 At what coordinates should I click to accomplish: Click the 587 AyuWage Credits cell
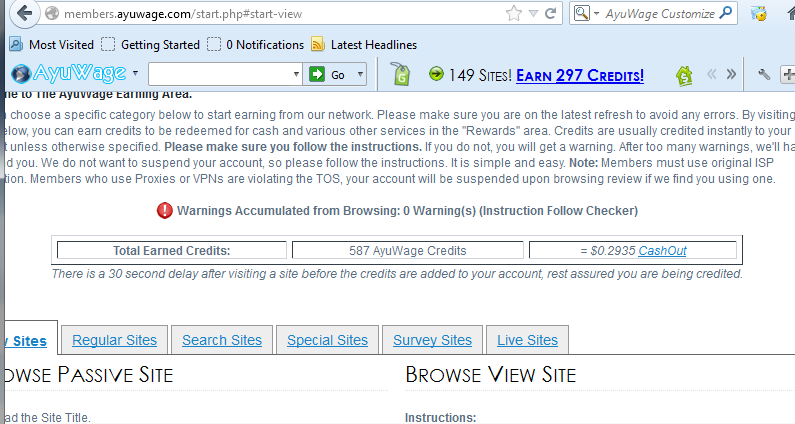coord(408,251)
